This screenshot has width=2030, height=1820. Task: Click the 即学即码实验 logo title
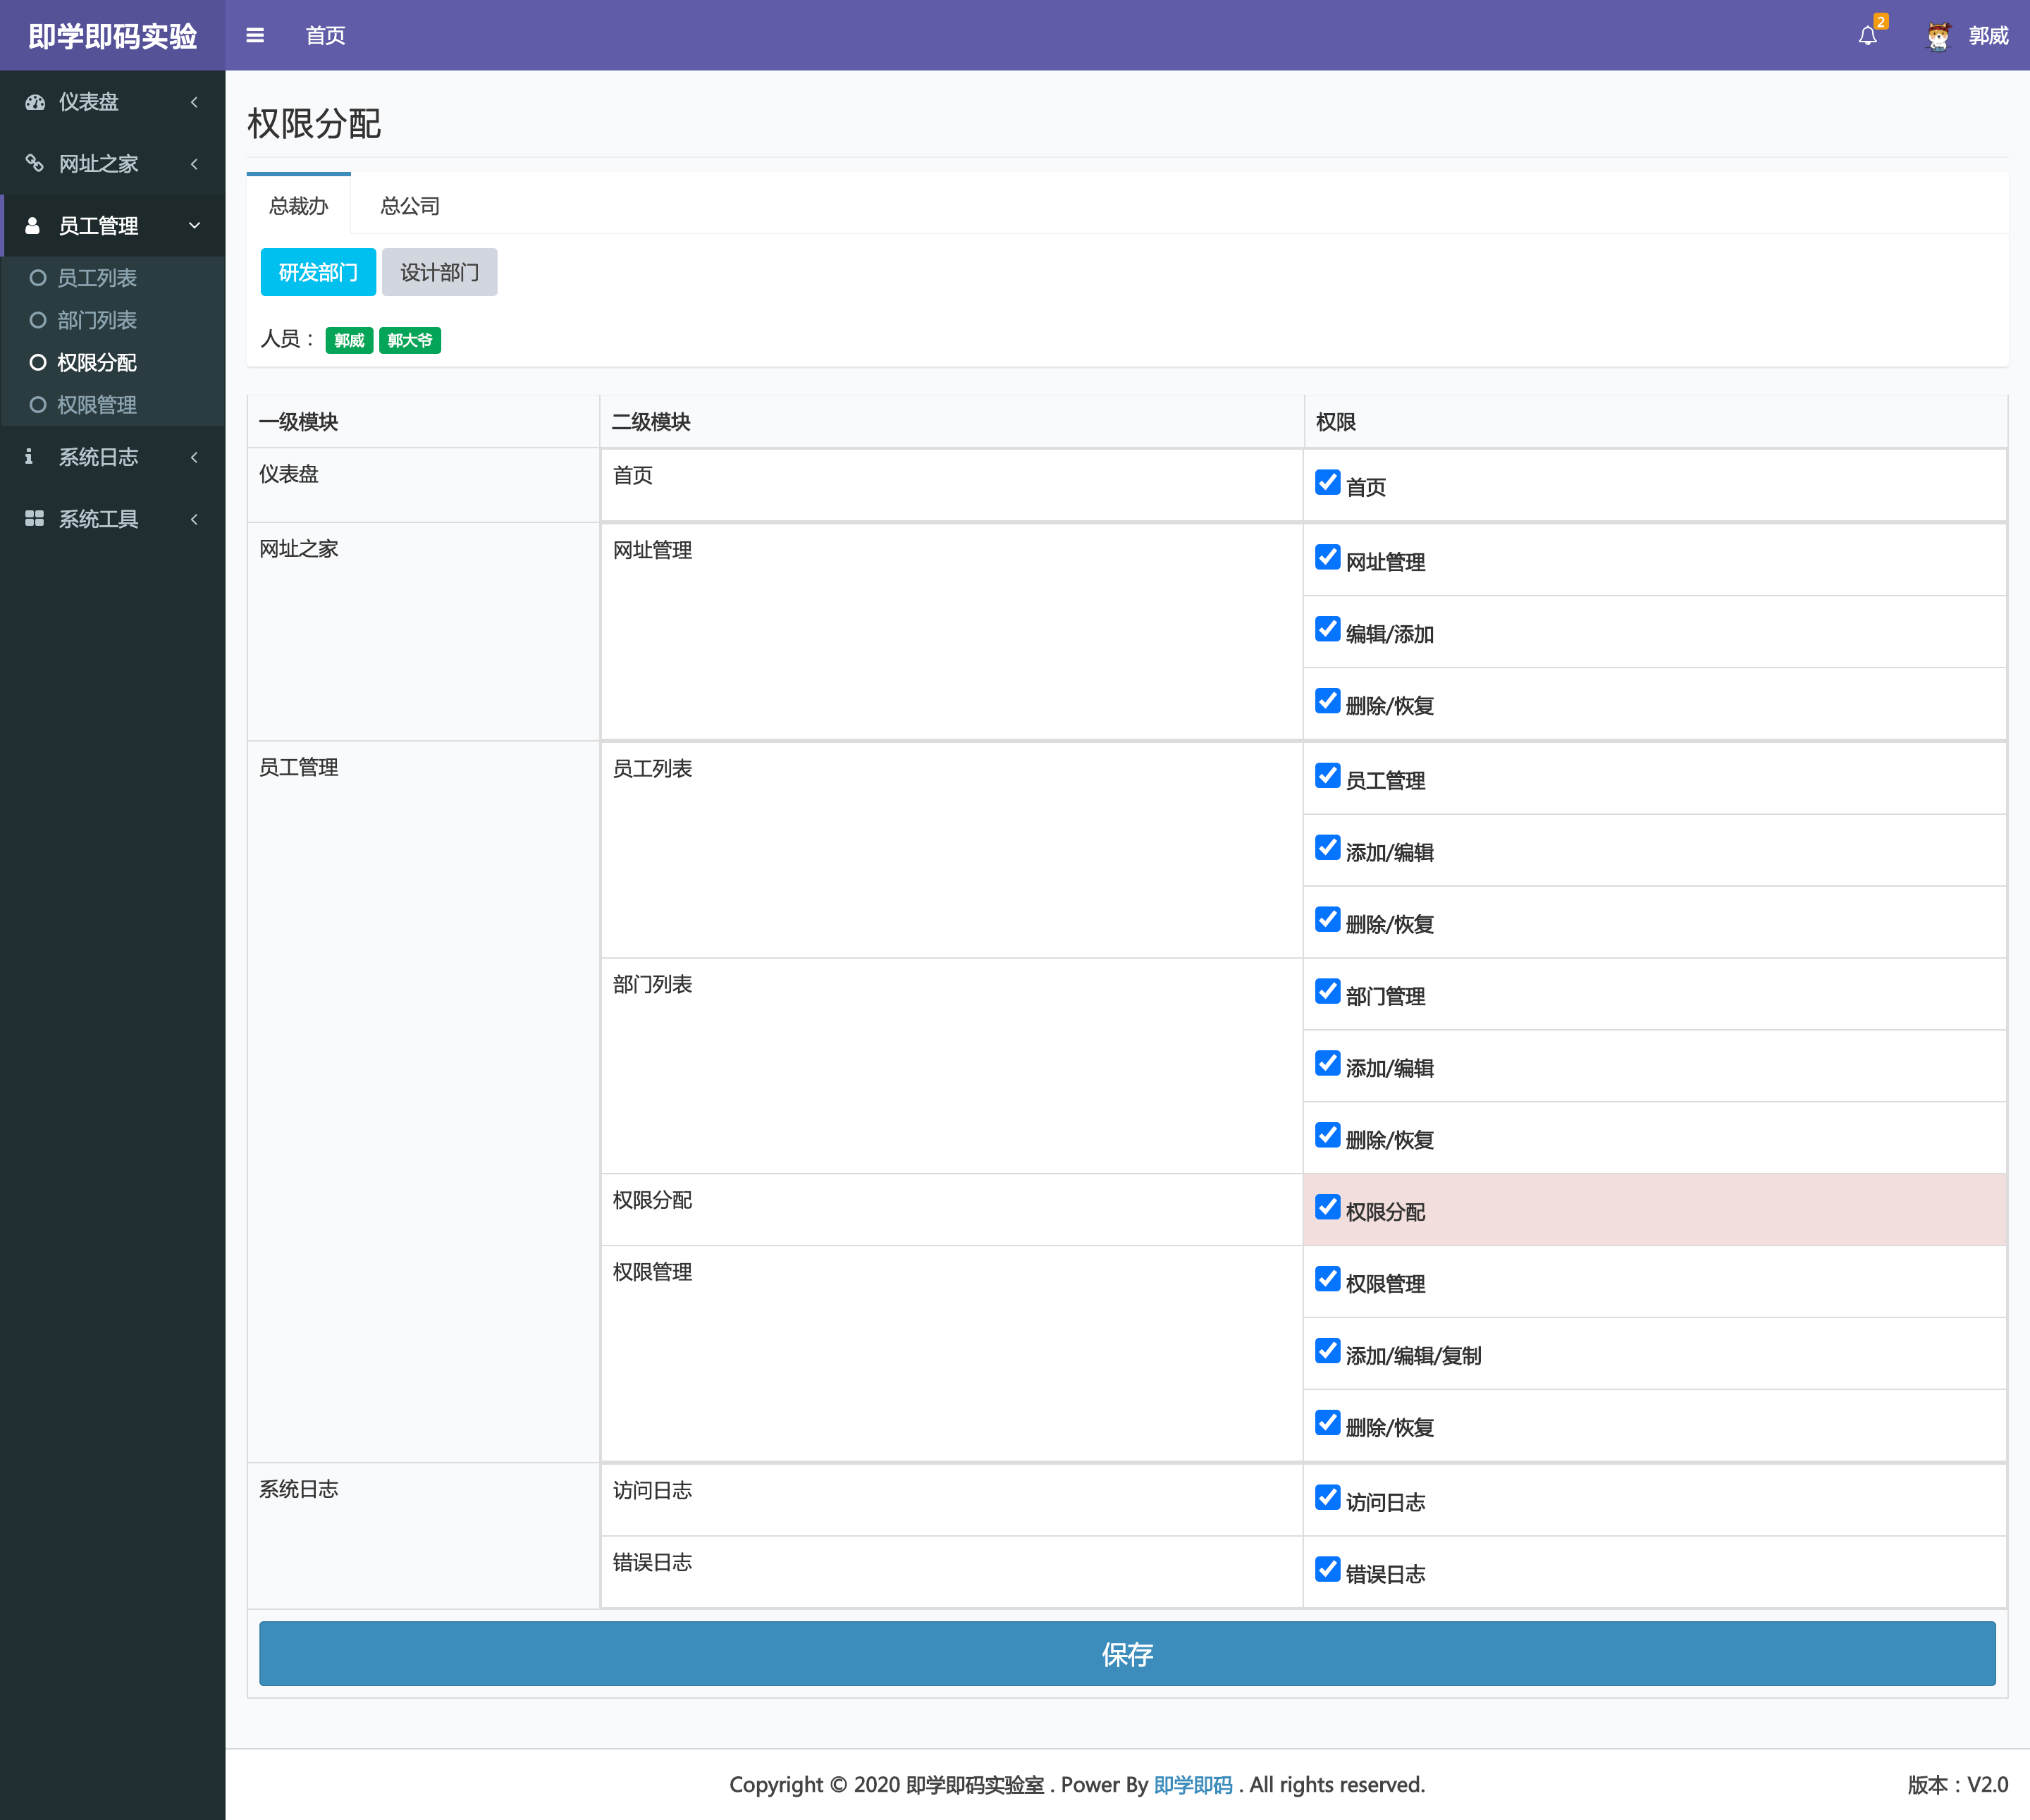[x=112, y=36]
